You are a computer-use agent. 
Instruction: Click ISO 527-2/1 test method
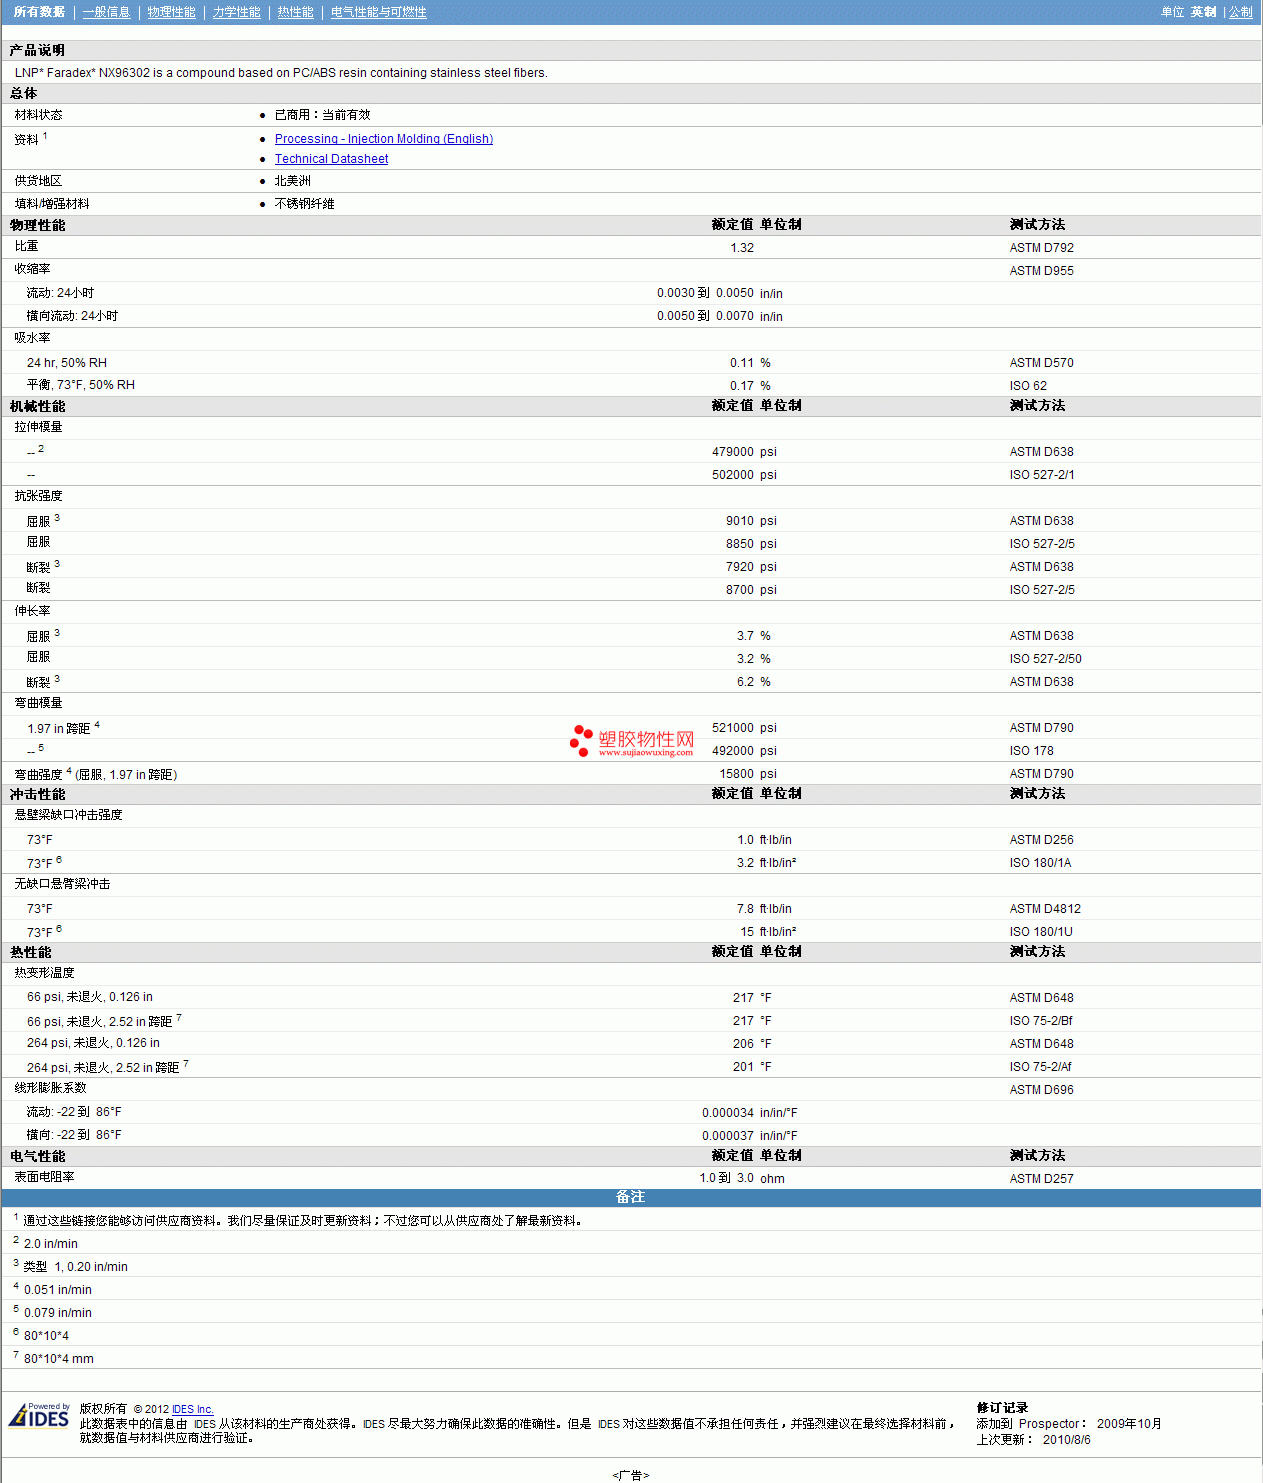click(x=1041, y=475)
